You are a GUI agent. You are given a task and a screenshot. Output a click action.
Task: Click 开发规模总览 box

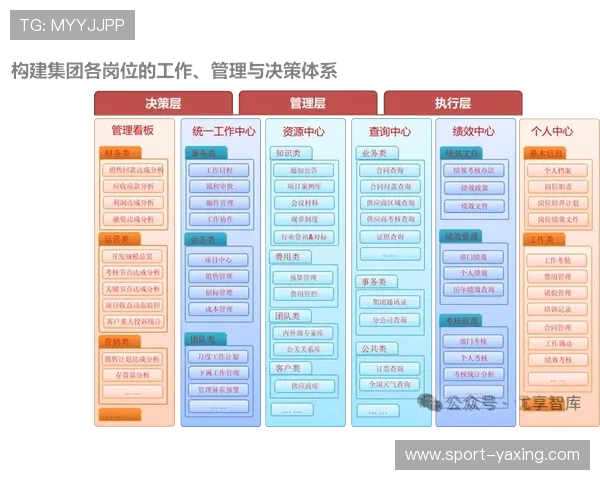coord(132,256)
